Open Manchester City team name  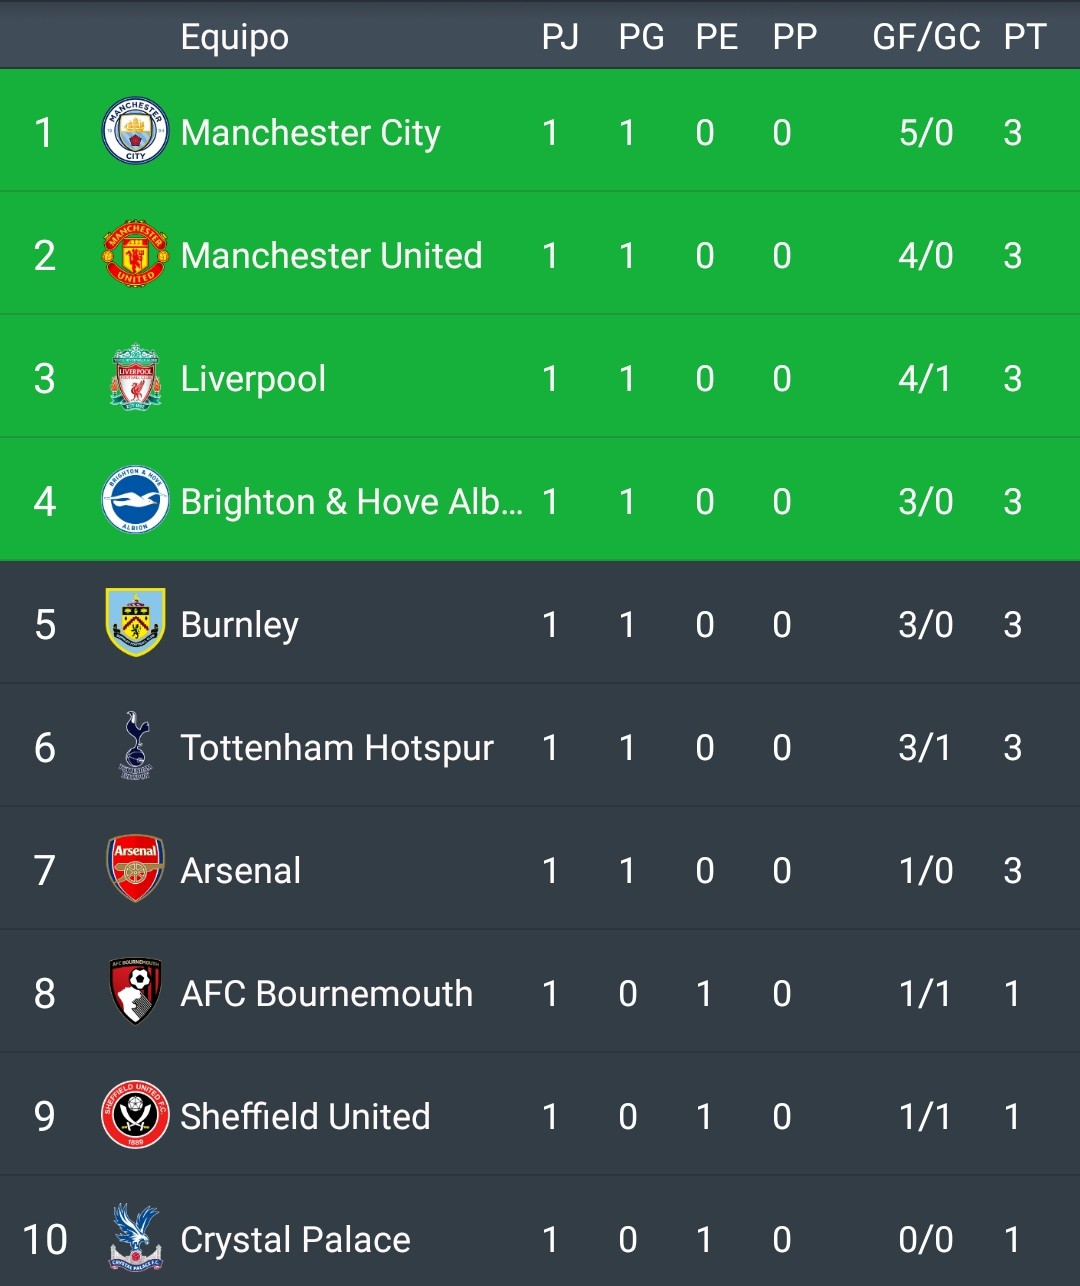coord(310,133)
